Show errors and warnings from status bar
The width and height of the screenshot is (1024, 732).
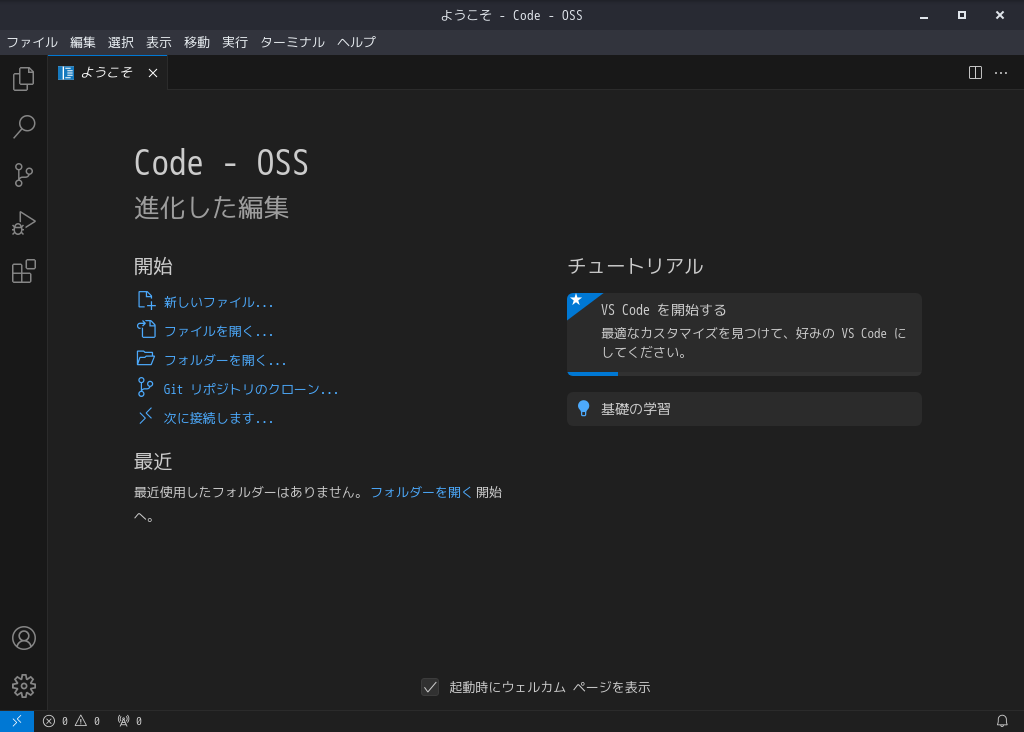(71, 721)
